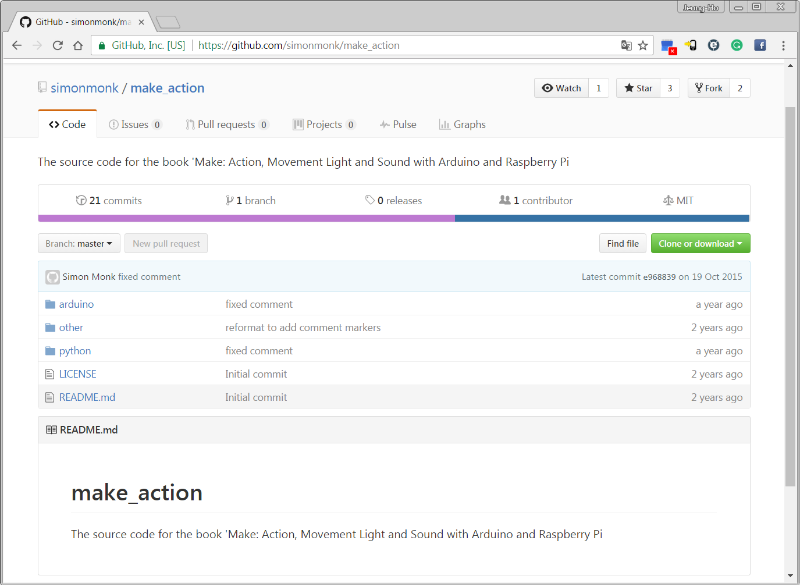This screenshot has height=585, width=800.
Task: View the 21 commits history
Action: click(109, 200)
